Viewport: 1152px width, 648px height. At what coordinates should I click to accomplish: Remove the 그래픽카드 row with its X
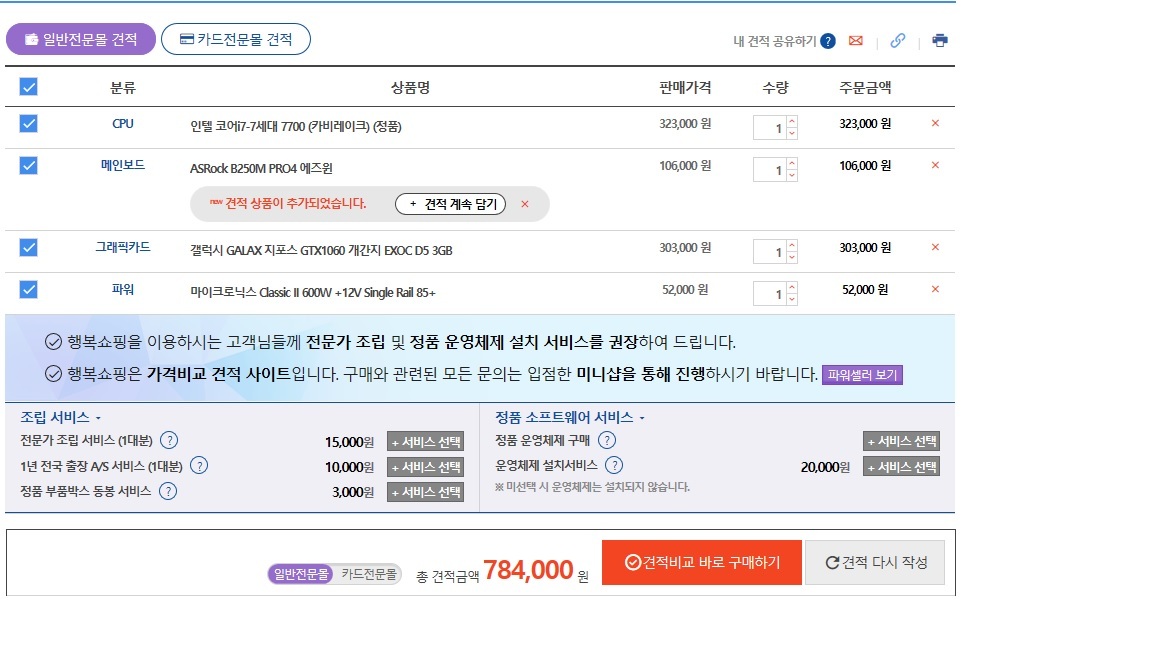[935, 248]
